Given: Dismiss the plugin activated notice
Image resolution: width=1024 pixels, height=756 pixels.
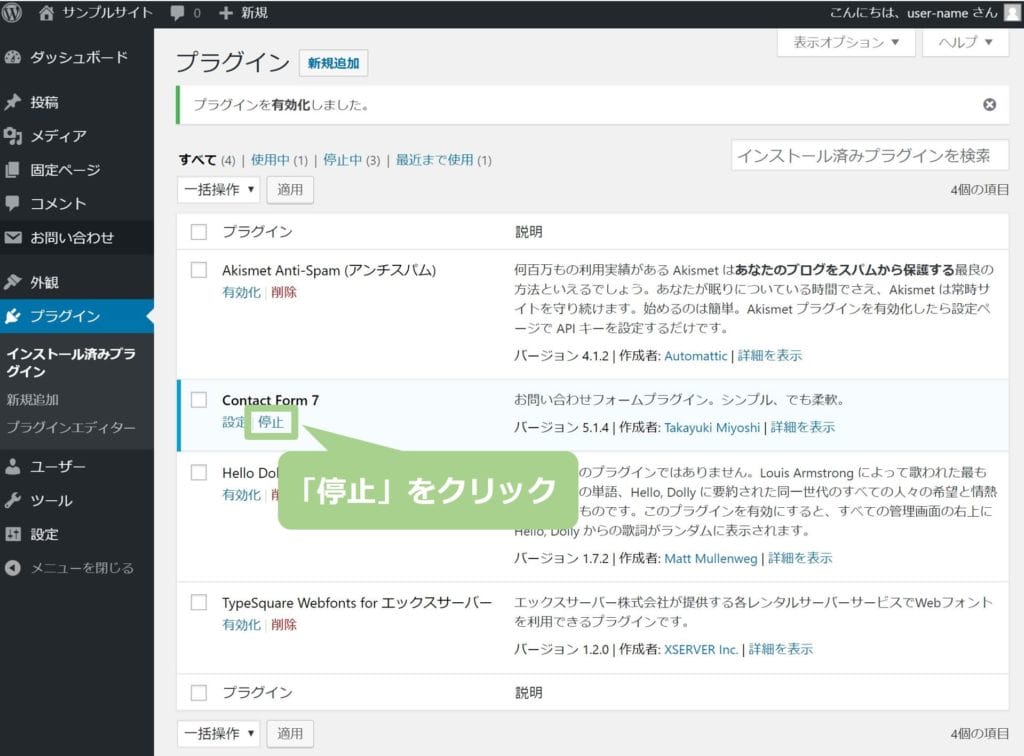Looking at the screenshot, I should point(989,104).
